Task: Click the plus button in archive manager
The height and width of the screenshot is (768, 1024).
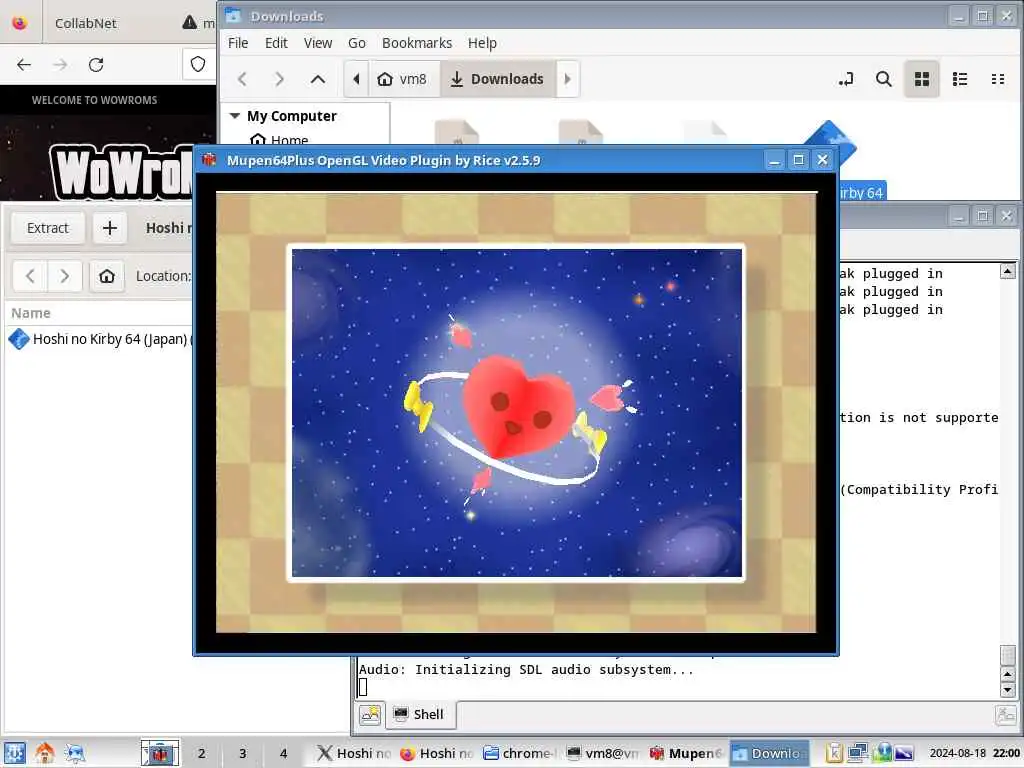Action: (x=110, y=228)
